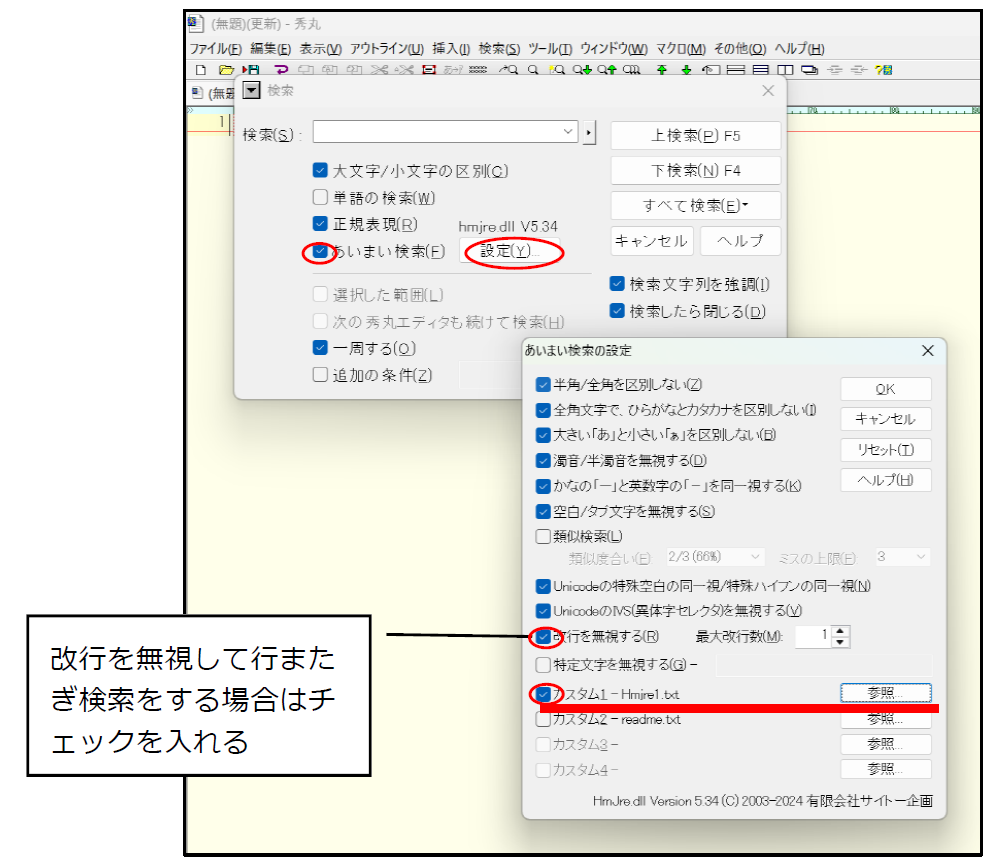Screen dimensions: 991x864
Task: Click the Open folder toolbar icon
Action: (226, 70)
